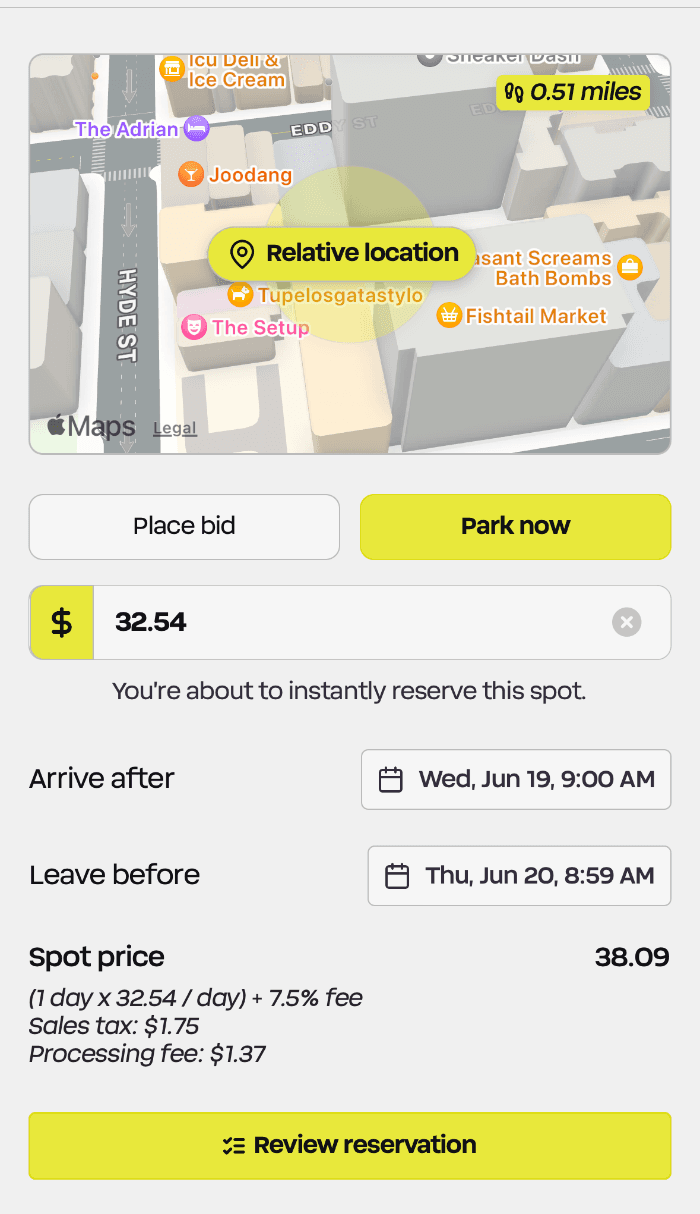Click the Fishtail Market basket icon
The image size is (700, 1214).
coord(449,316)
